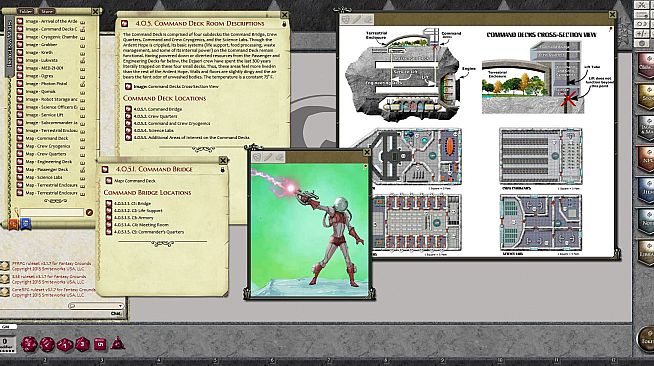Open the link icon for Image - Ogres
The image size is (654, 366).
pos(20,76)
